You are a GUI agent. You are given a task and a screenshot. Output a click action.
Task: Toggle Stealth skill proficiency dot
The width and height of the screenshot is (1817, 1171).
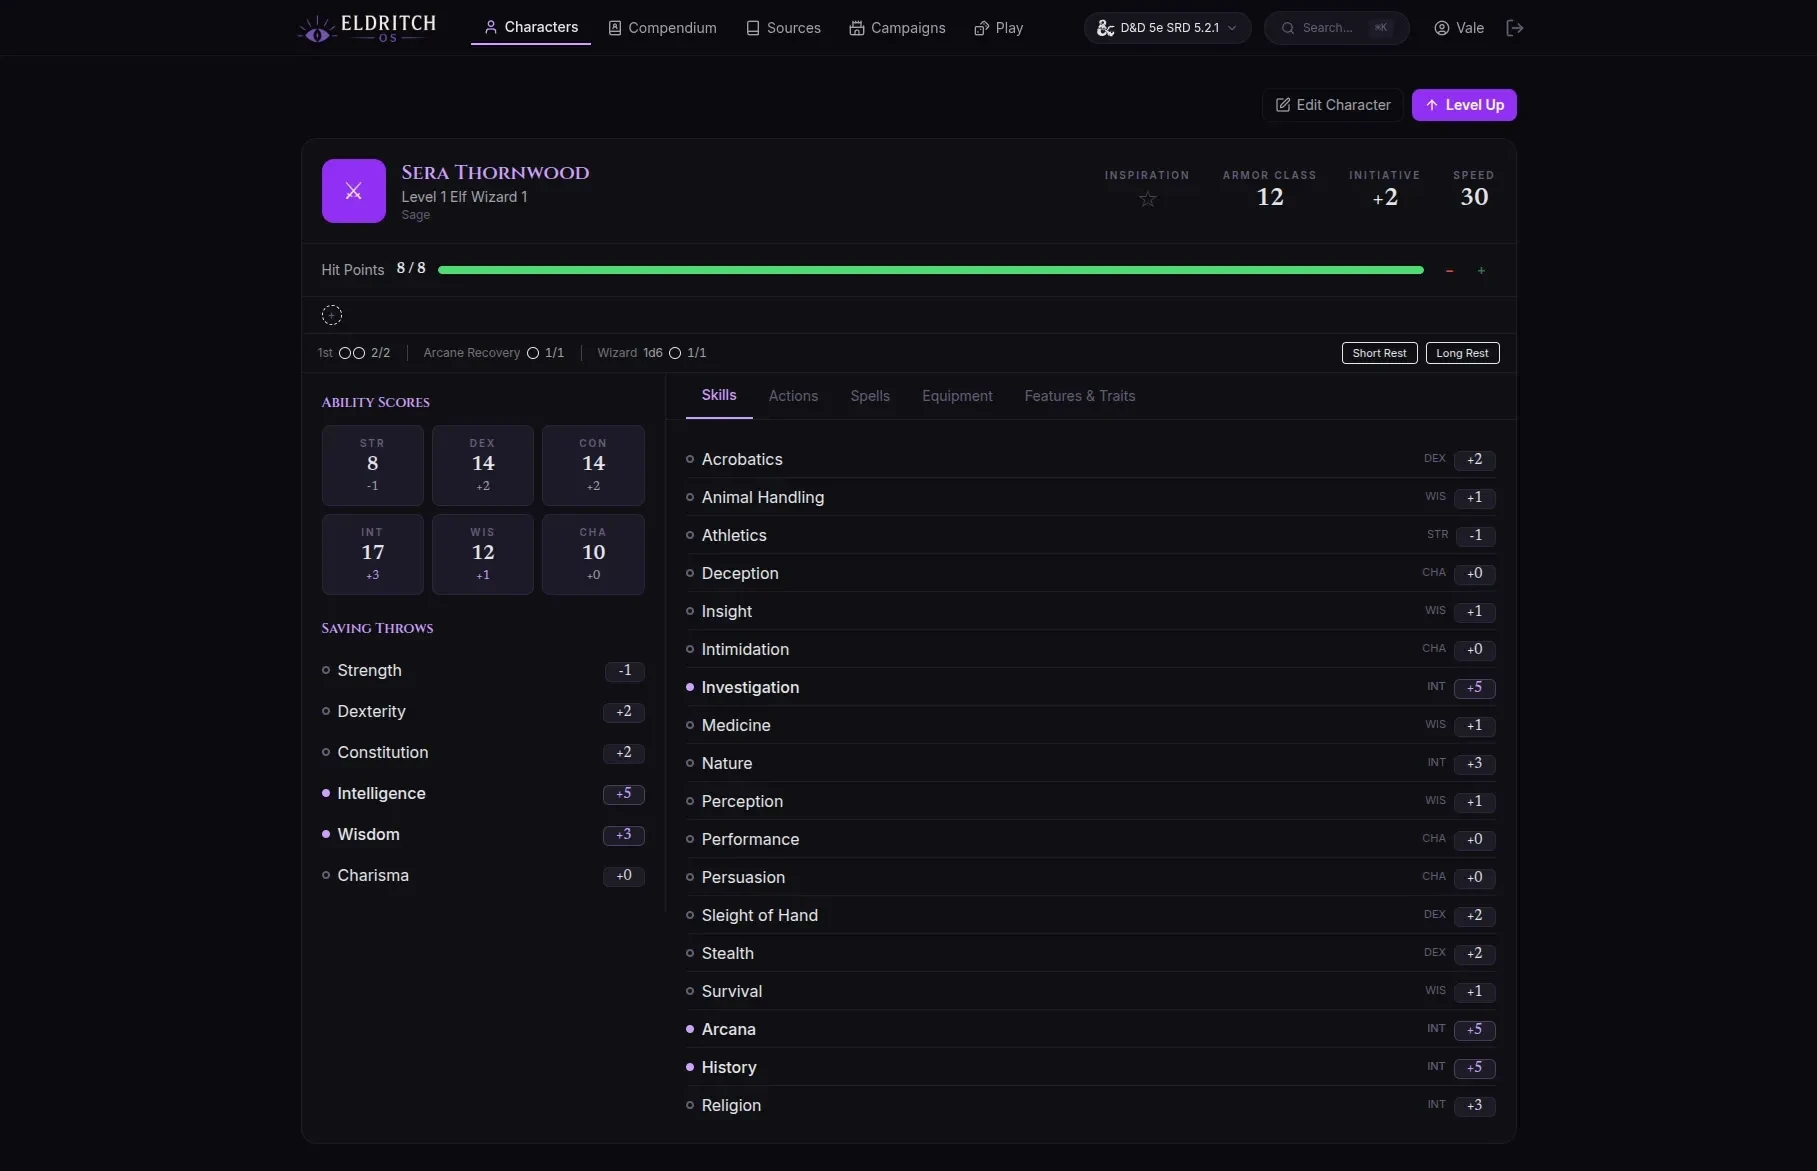click(690, 953)
